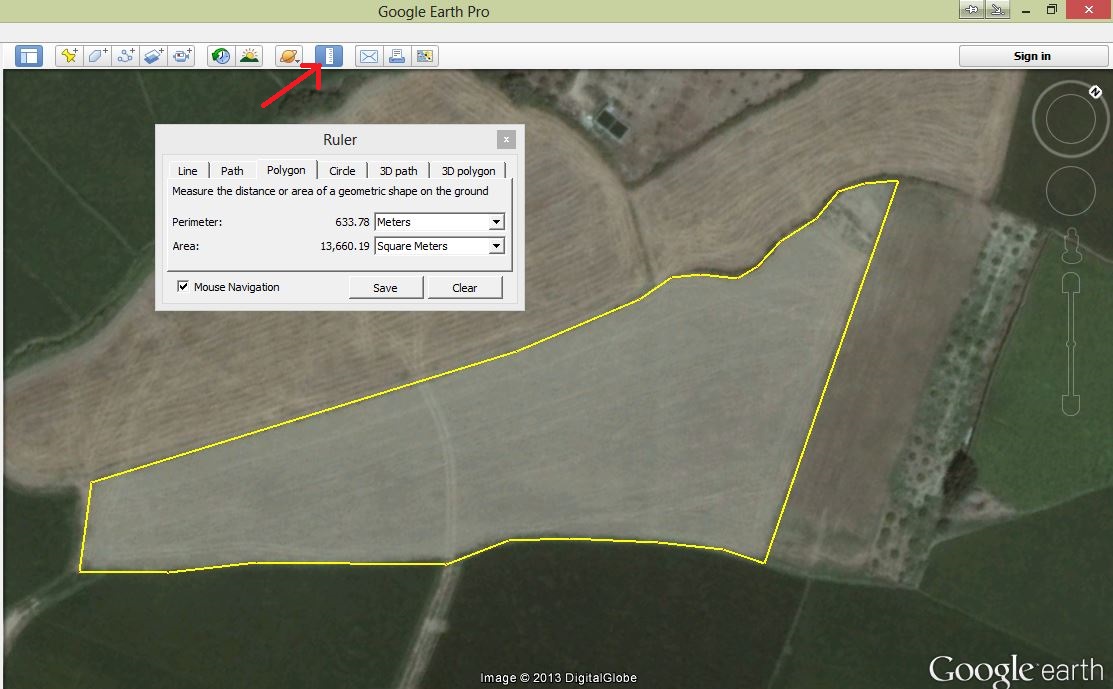
Task: Click the Print icon in toolbar
Action: [x=397, y=56]
